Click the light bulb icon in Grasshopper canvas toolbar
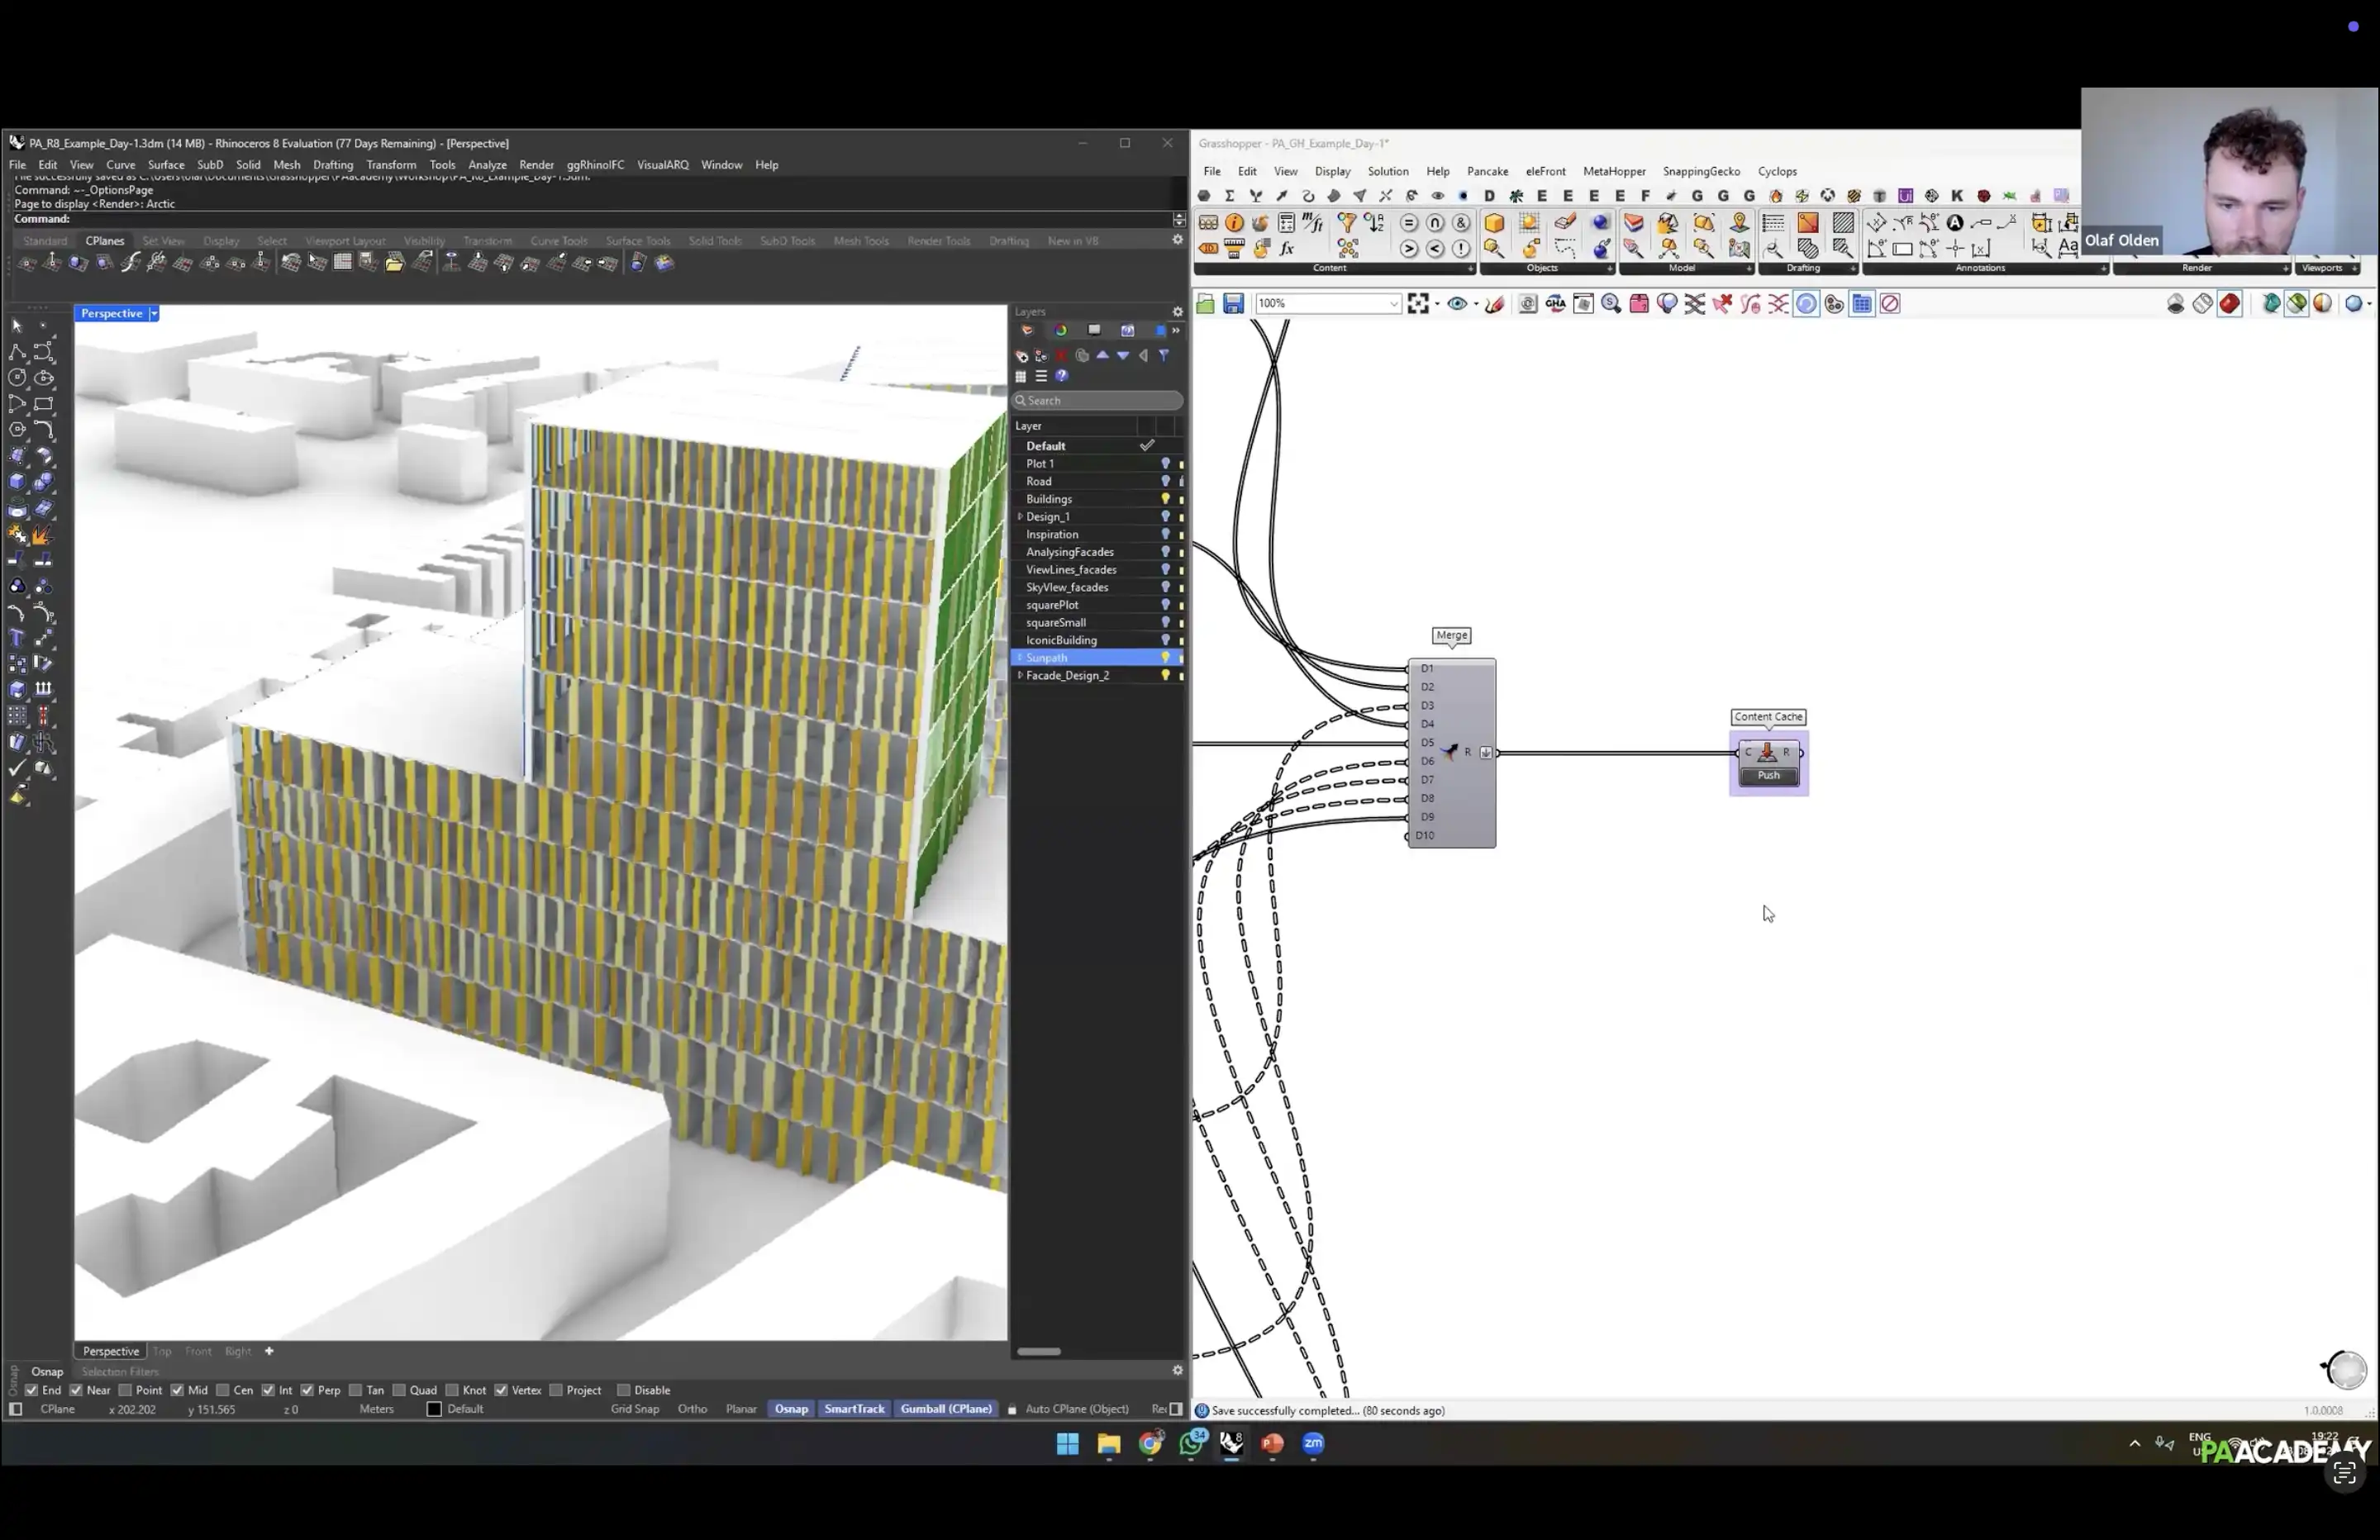Screen dimensions: 2380x1540 tap(1667, 304)
